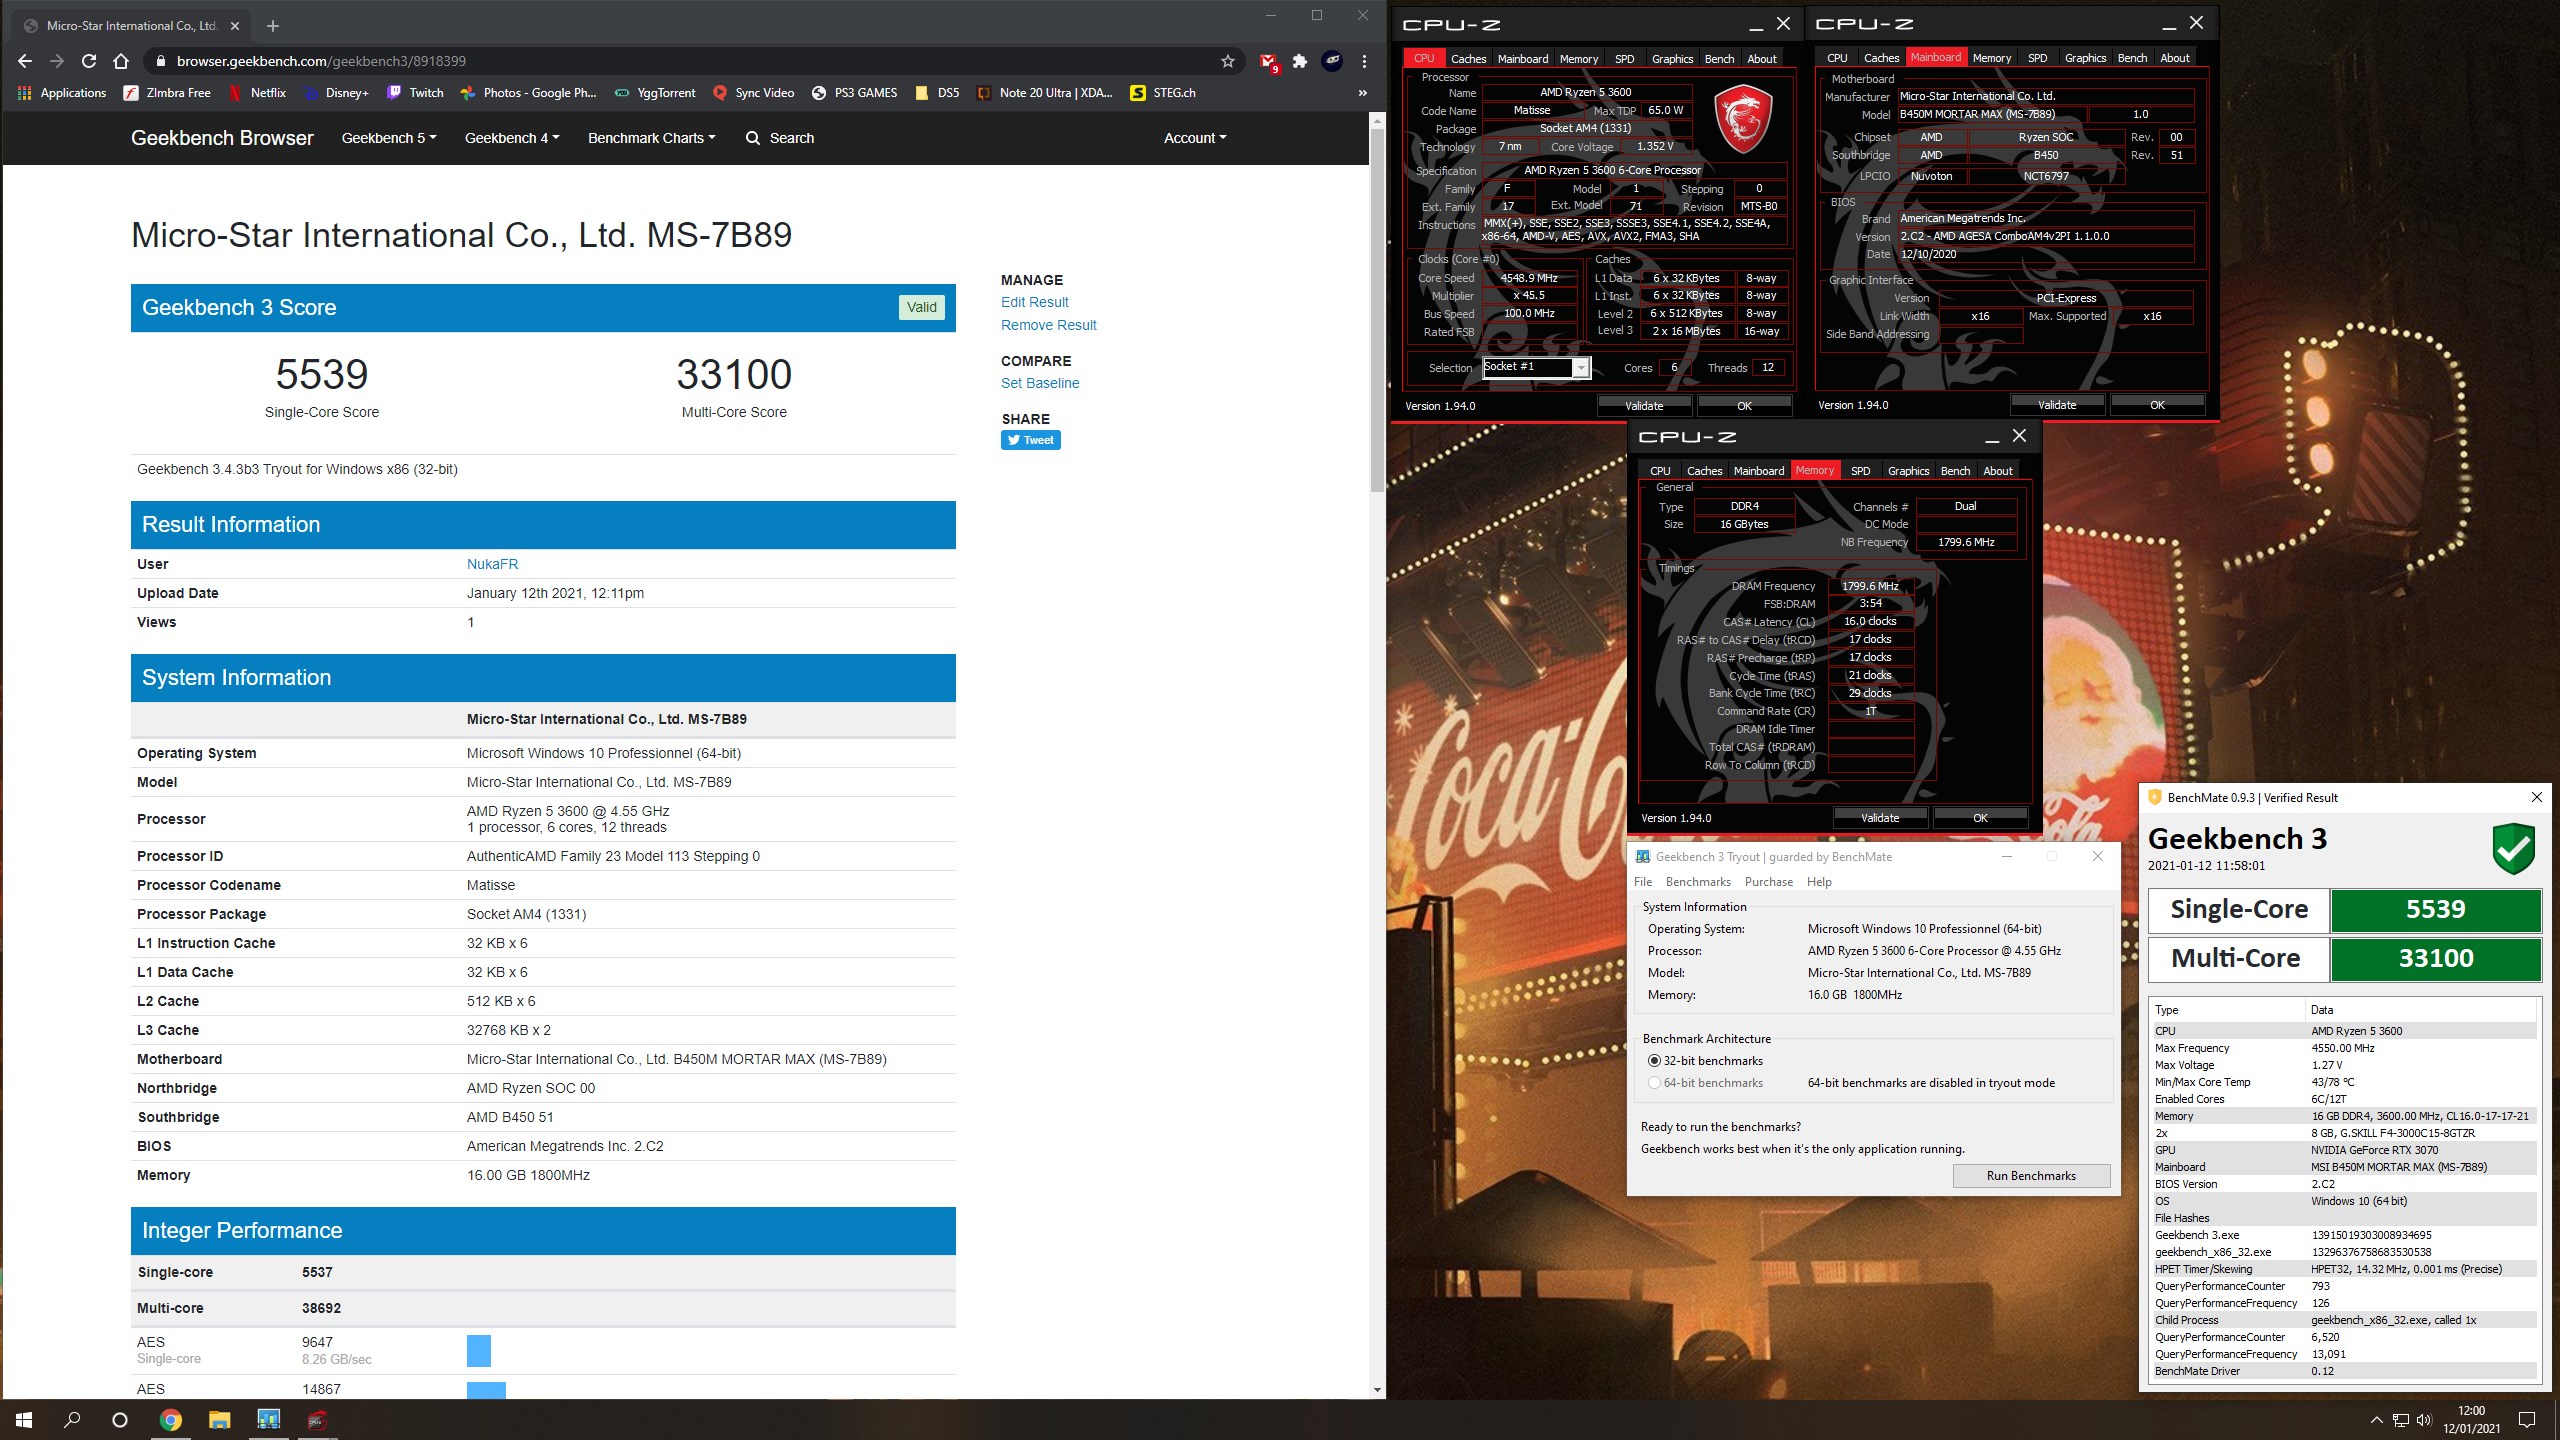Click the Set Baseline link
The width and height of the screenshot is (2560, 1440).
coord(1040,383)
